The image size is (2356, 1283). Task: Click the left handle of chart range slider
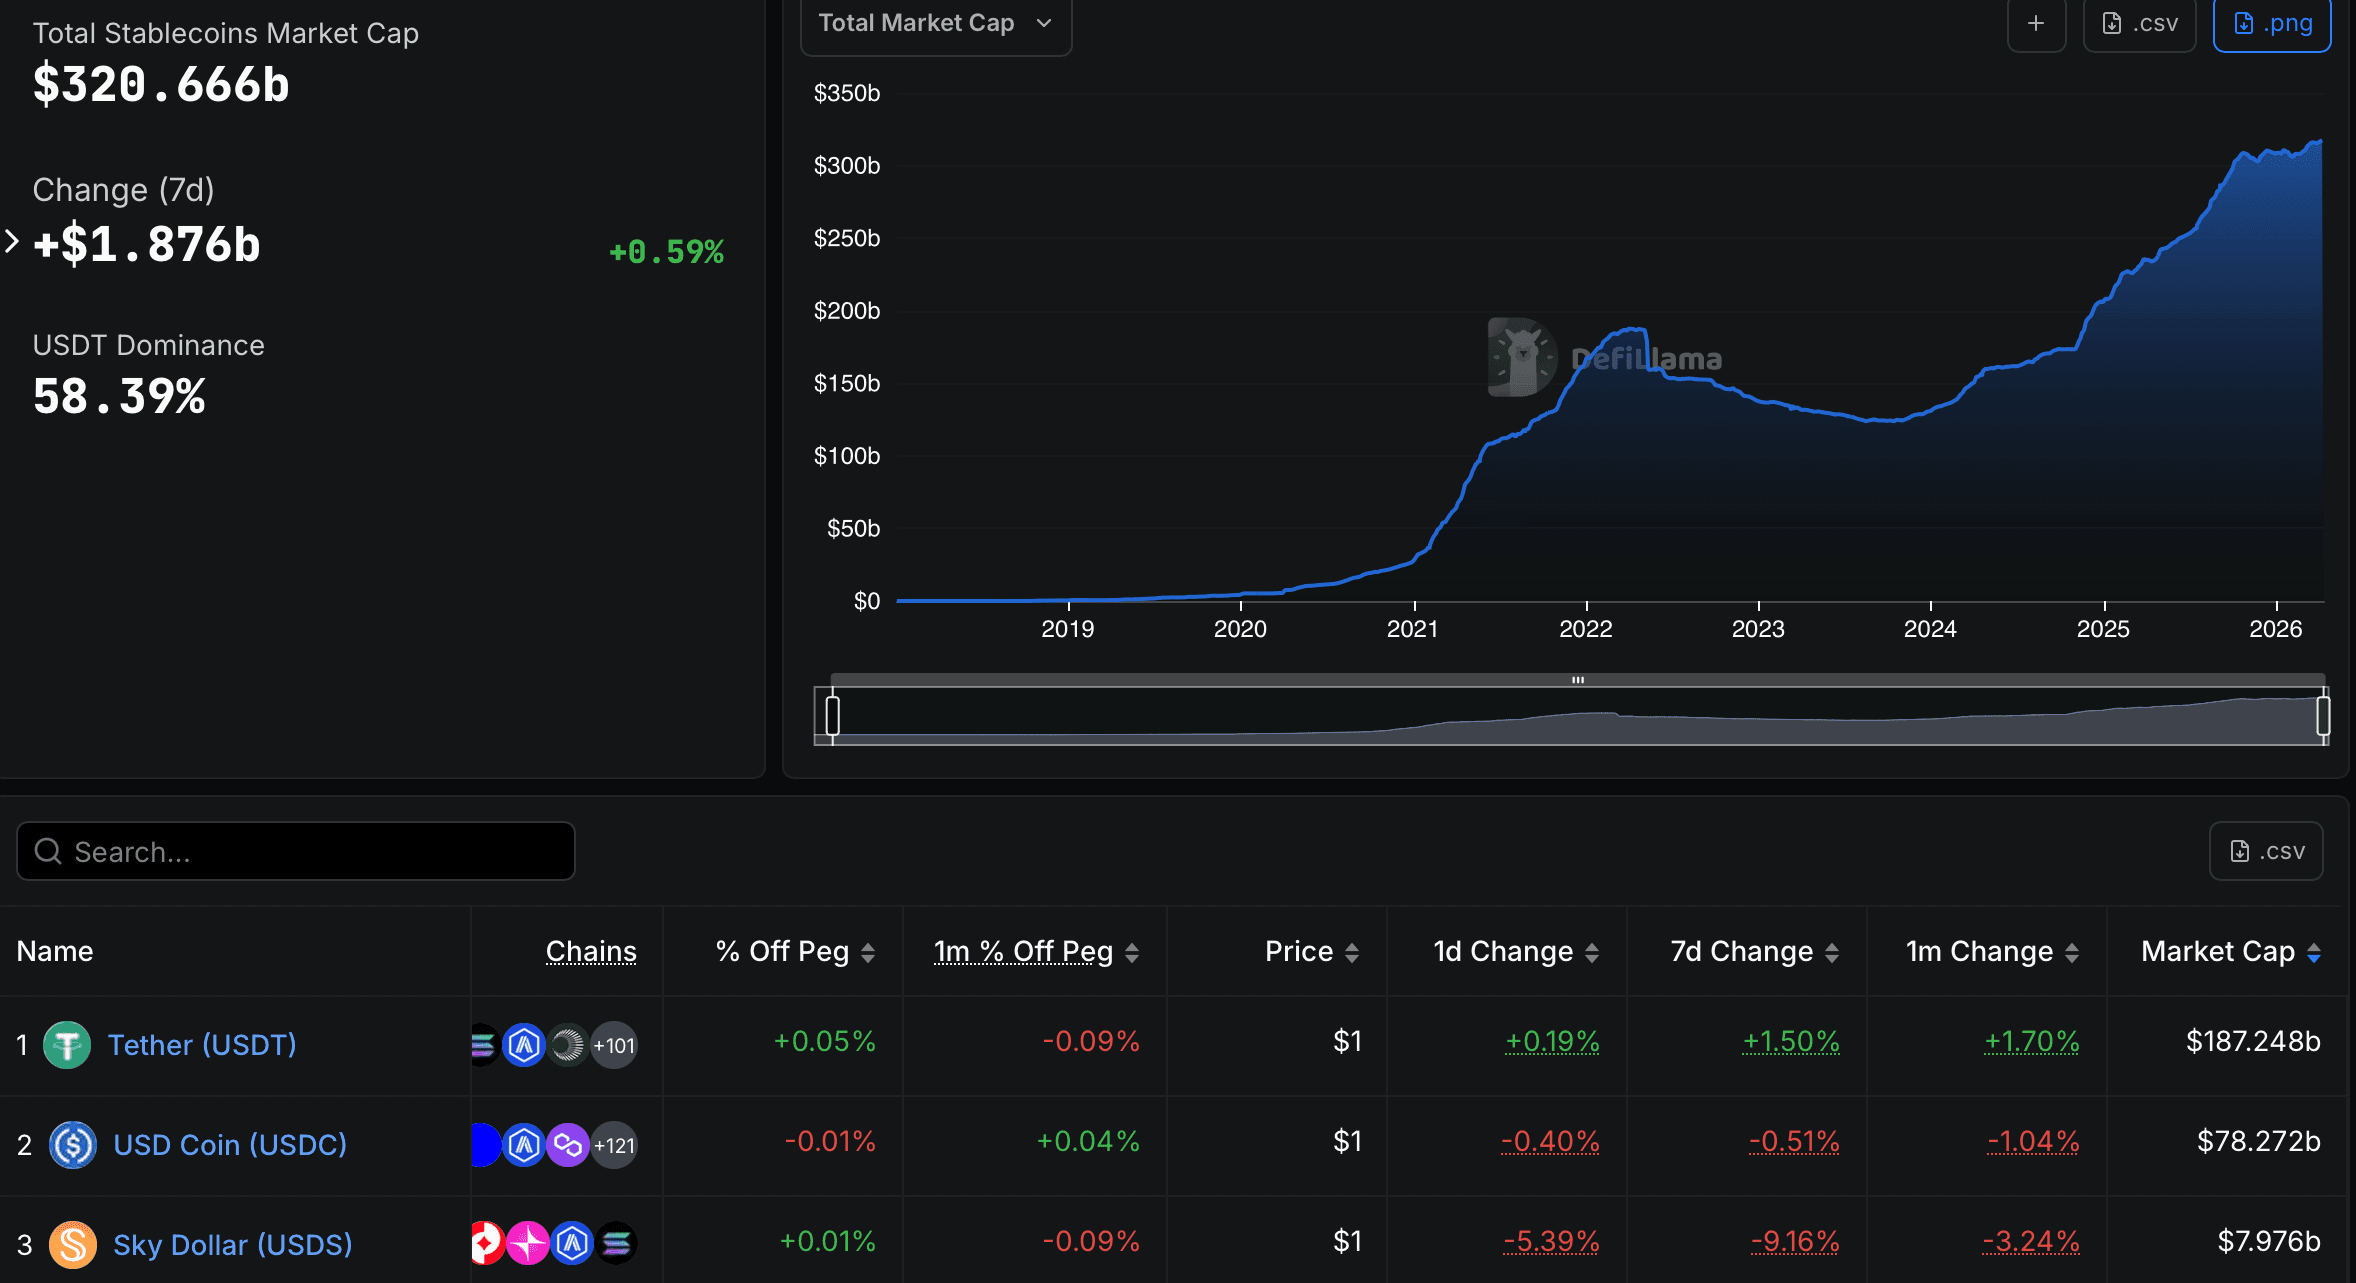(x=832, y=716)
